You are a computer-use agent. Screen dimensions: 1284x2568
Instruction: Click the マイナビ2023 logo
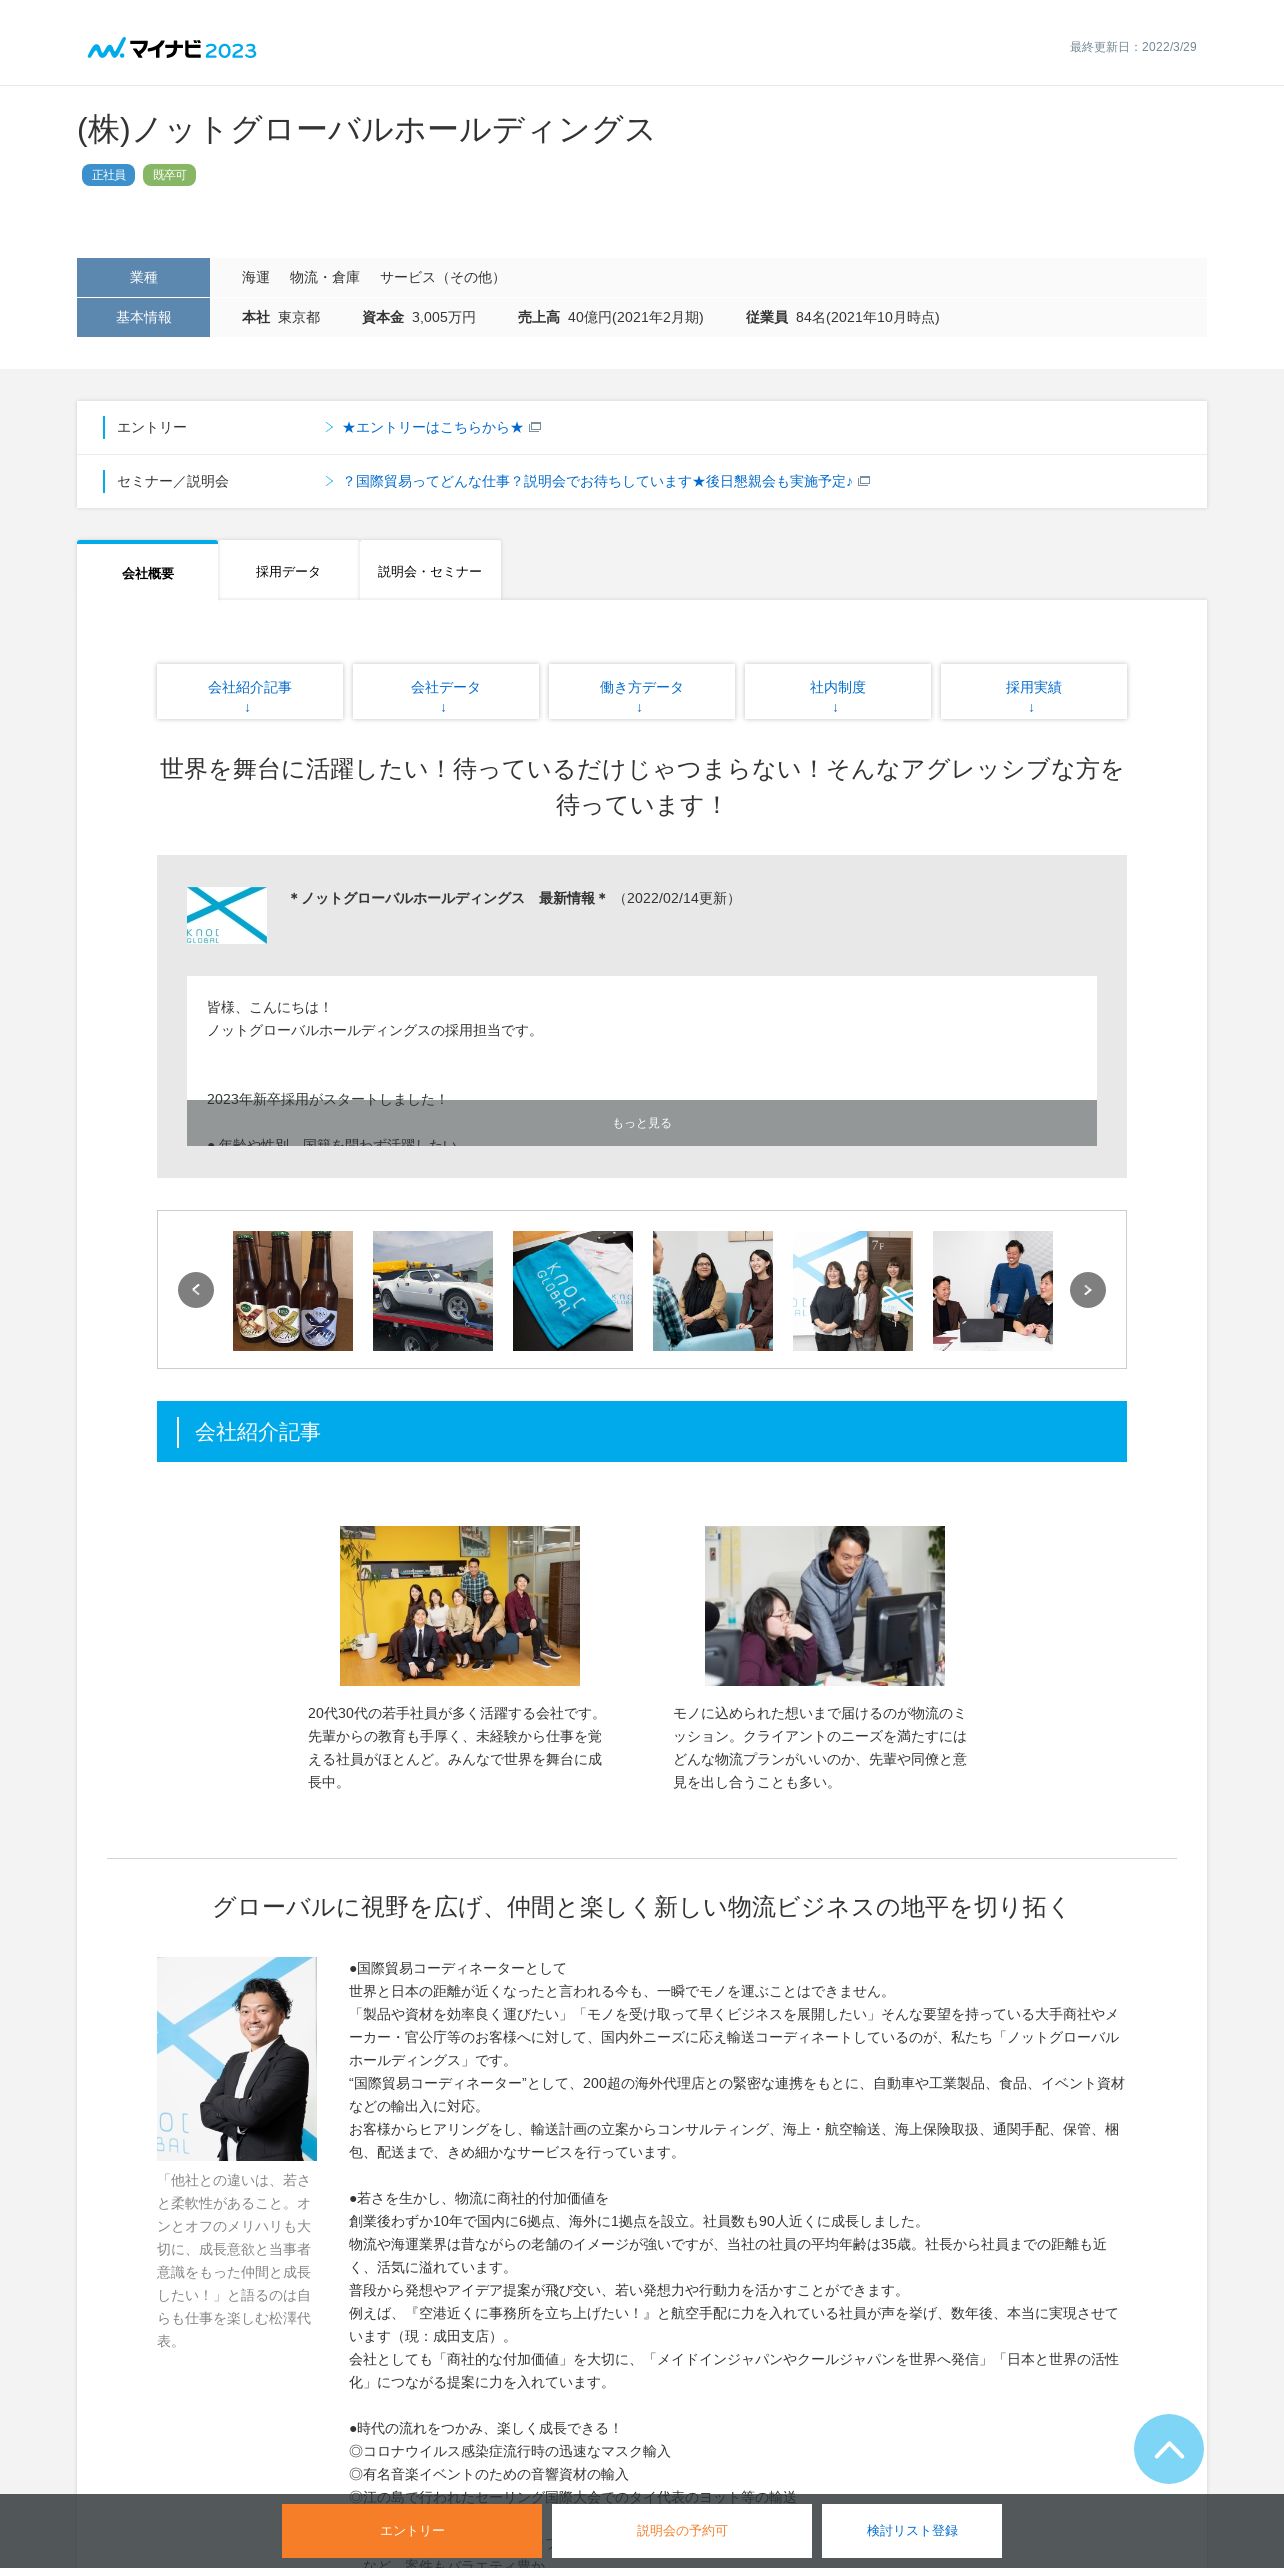point(172,49)
